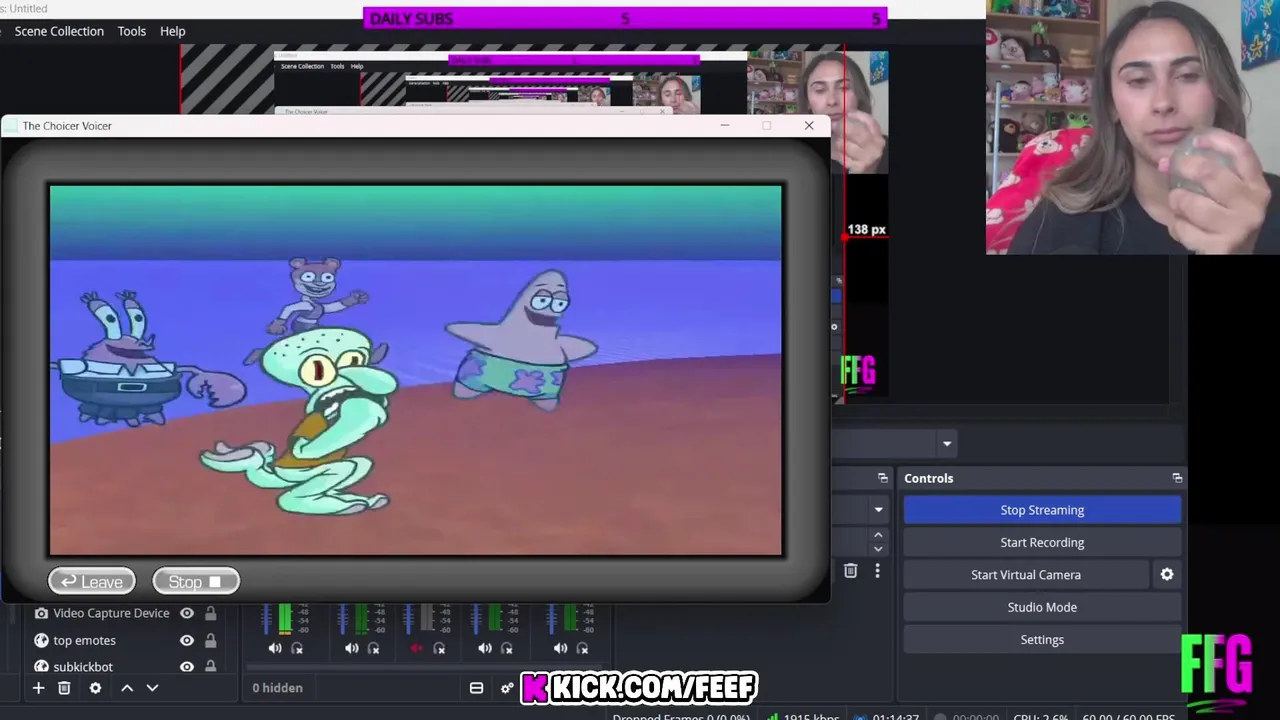Click Stop Streaming
Image resolution: width=1280 pixels, height=720 pixels.
click(x=1042, y=510)
